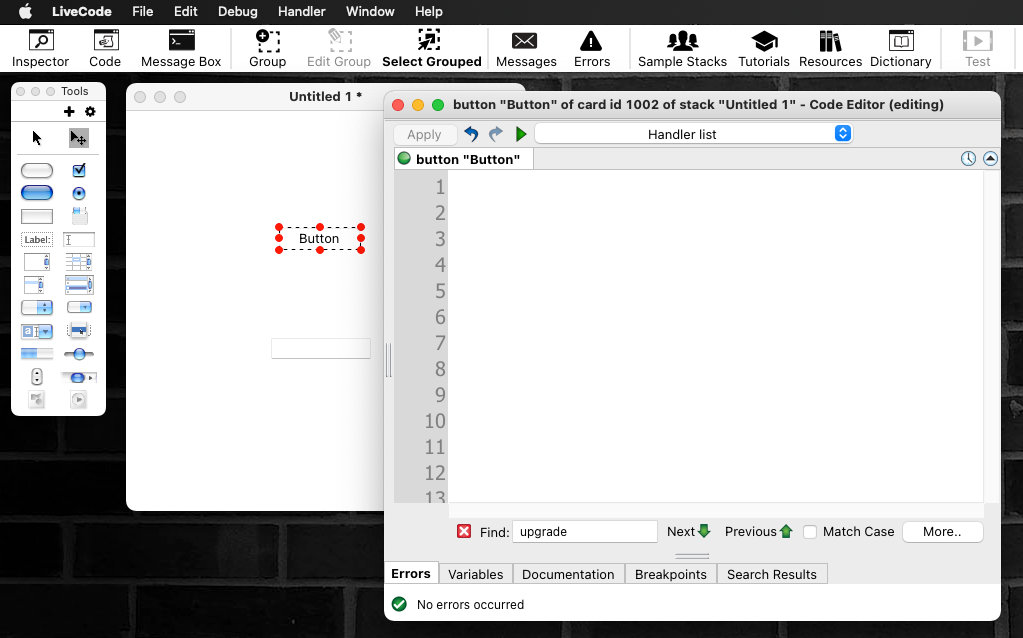Open the Handler list dropdown
The image size is (1023, 638).
click(694, 134)
